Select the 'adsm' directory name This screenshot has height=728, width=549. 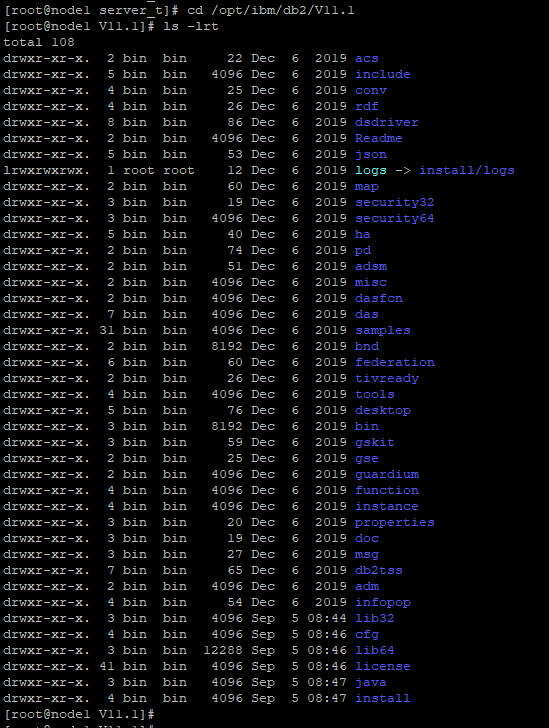pyautogui.click(x=371, y=266)
